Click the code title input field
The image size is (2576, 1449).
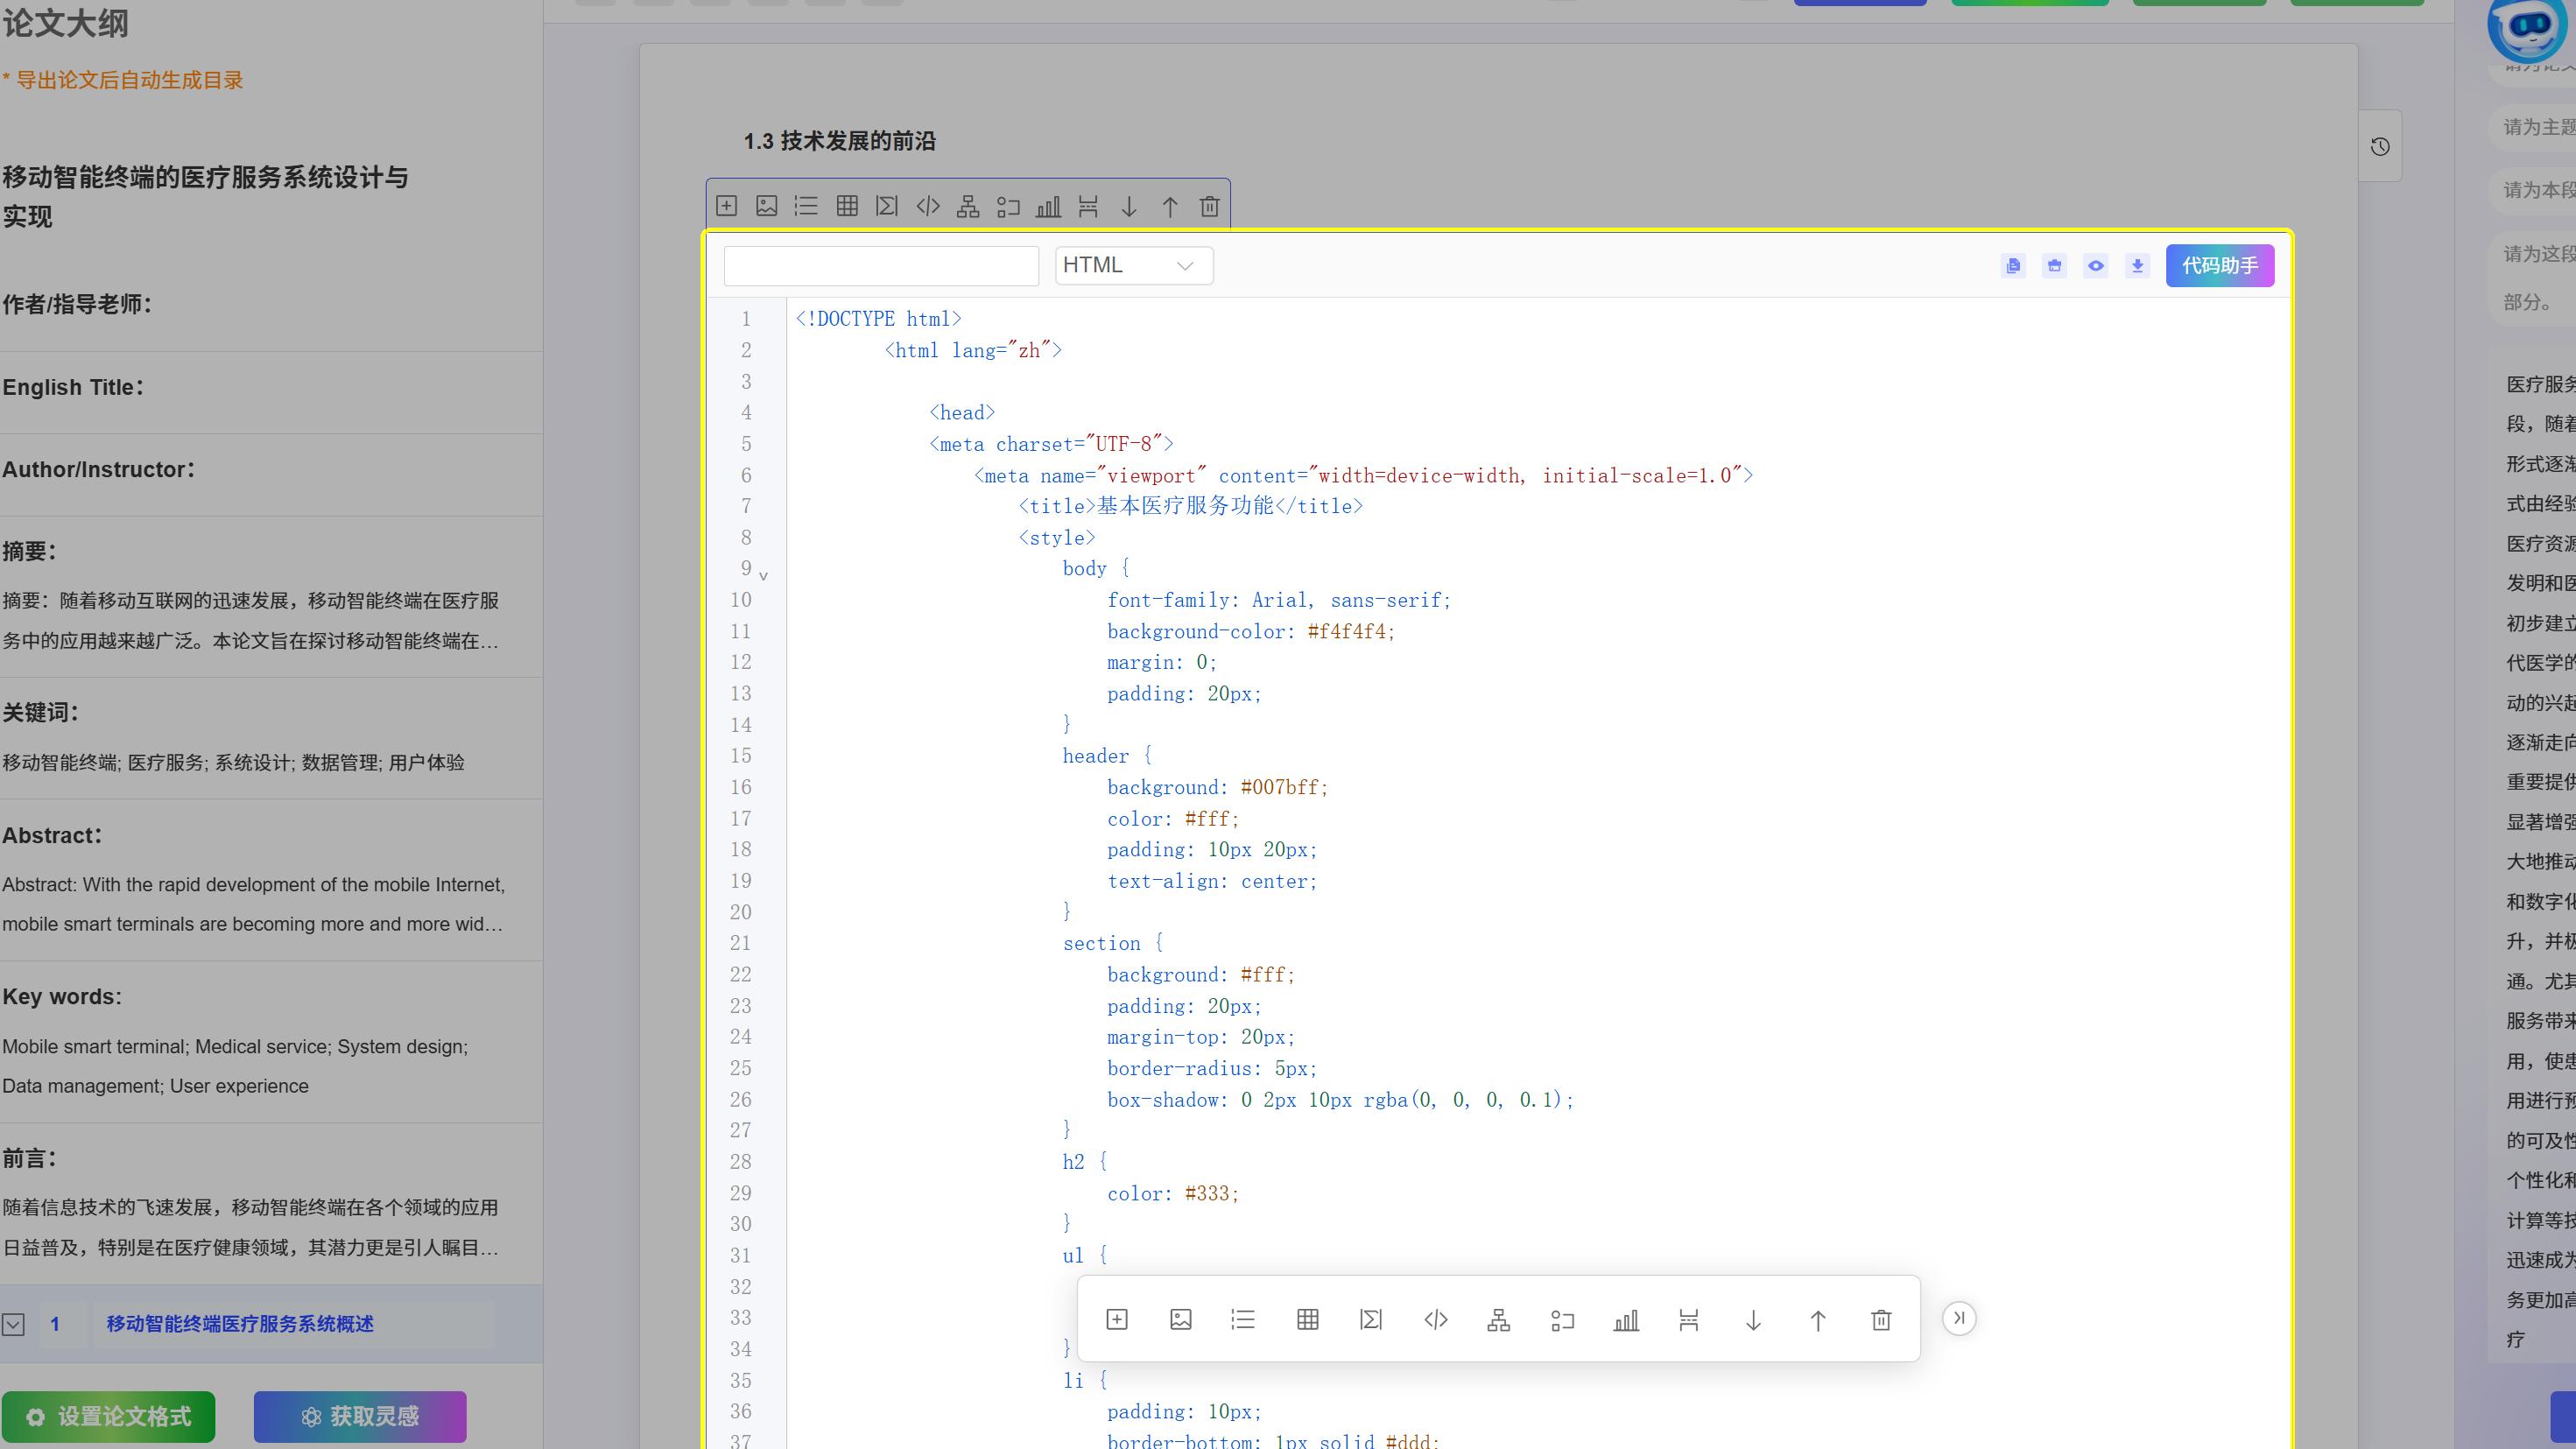point(881,266)
